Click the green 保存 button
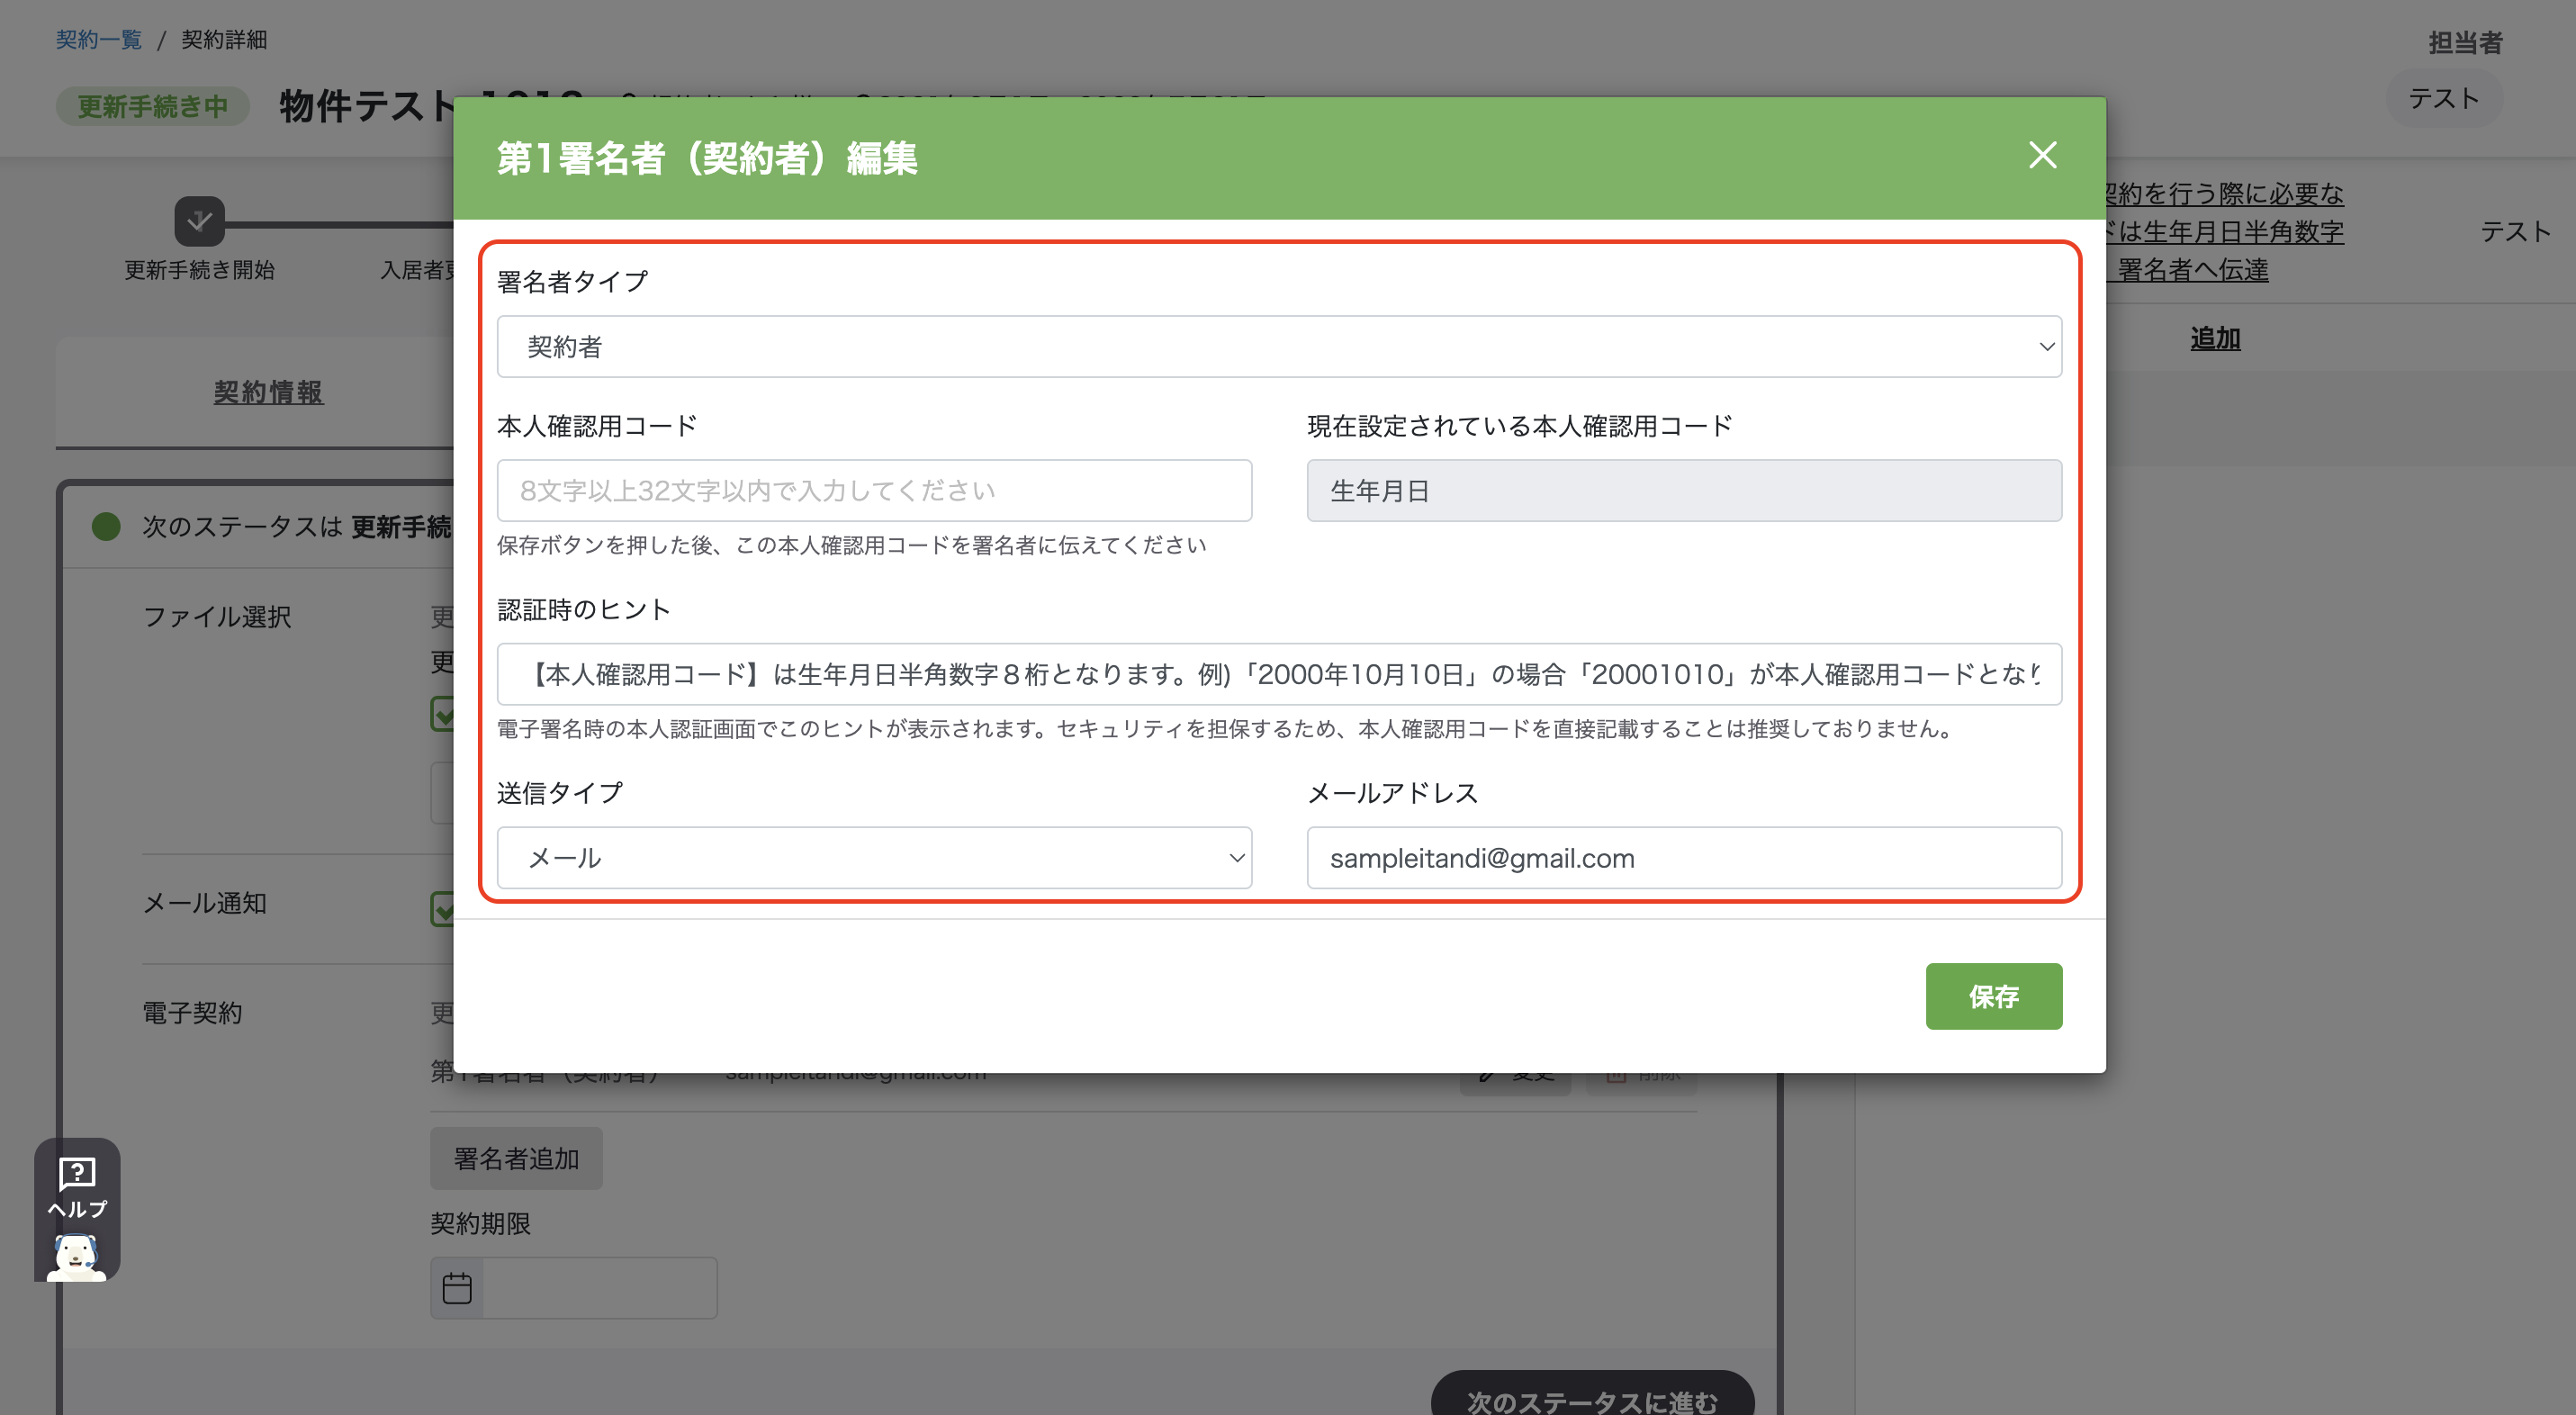The image size is (2576, 1415). (1993, 996)
